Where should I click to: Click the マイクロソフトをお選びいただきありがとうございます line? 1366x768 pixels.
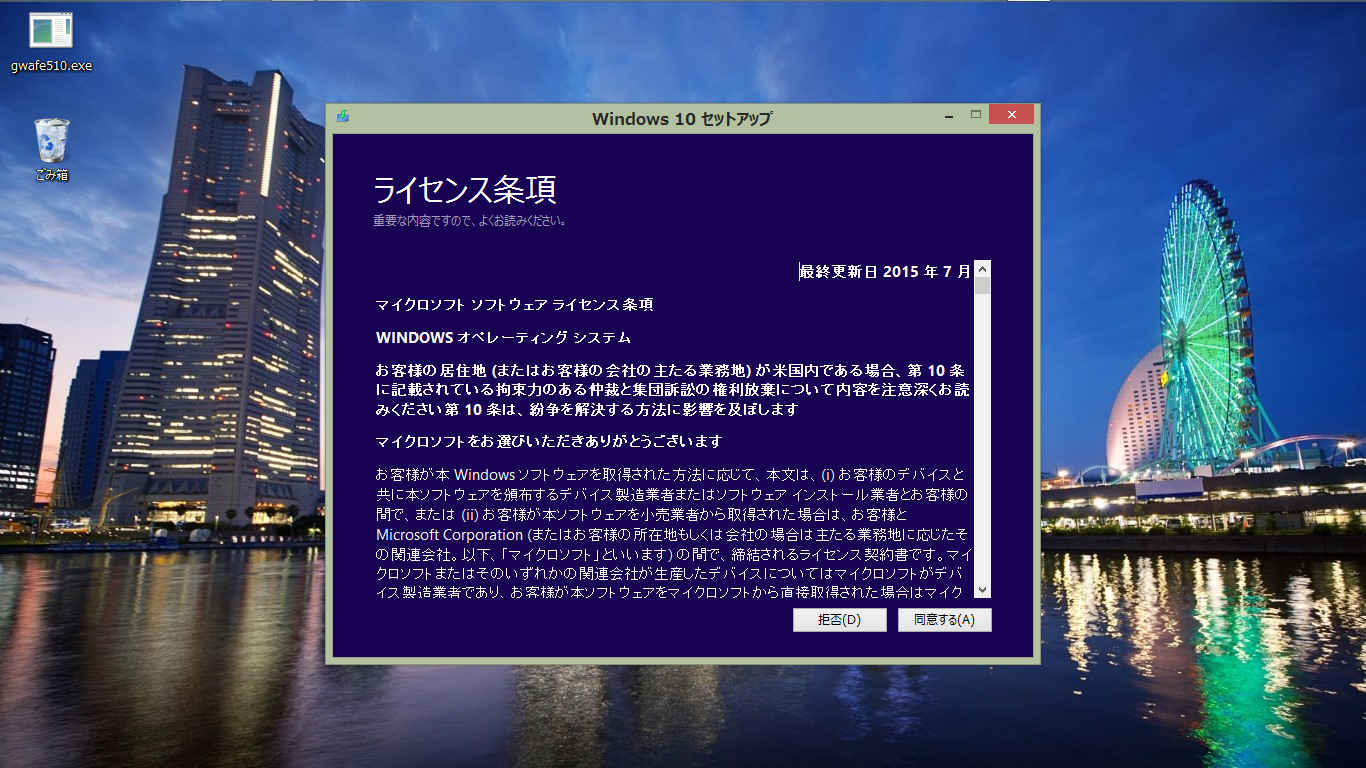549,441
